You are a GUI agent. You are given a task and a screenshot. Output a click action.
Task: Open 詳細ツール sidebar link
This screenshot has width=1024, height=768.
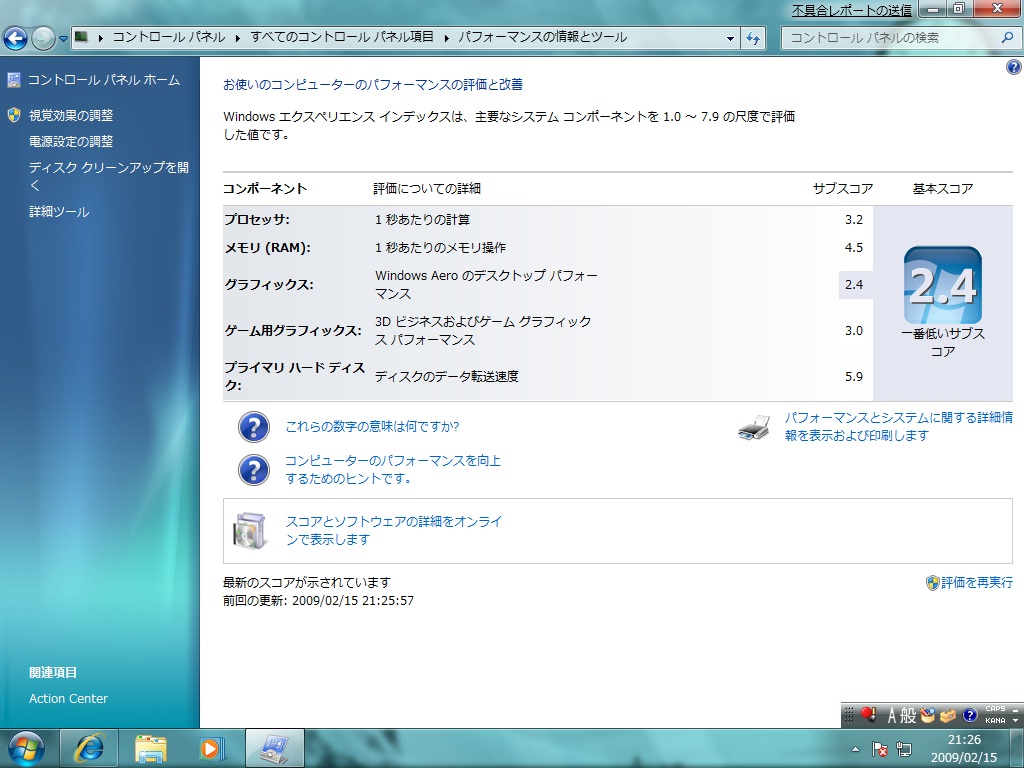click(x=59, y=212)
